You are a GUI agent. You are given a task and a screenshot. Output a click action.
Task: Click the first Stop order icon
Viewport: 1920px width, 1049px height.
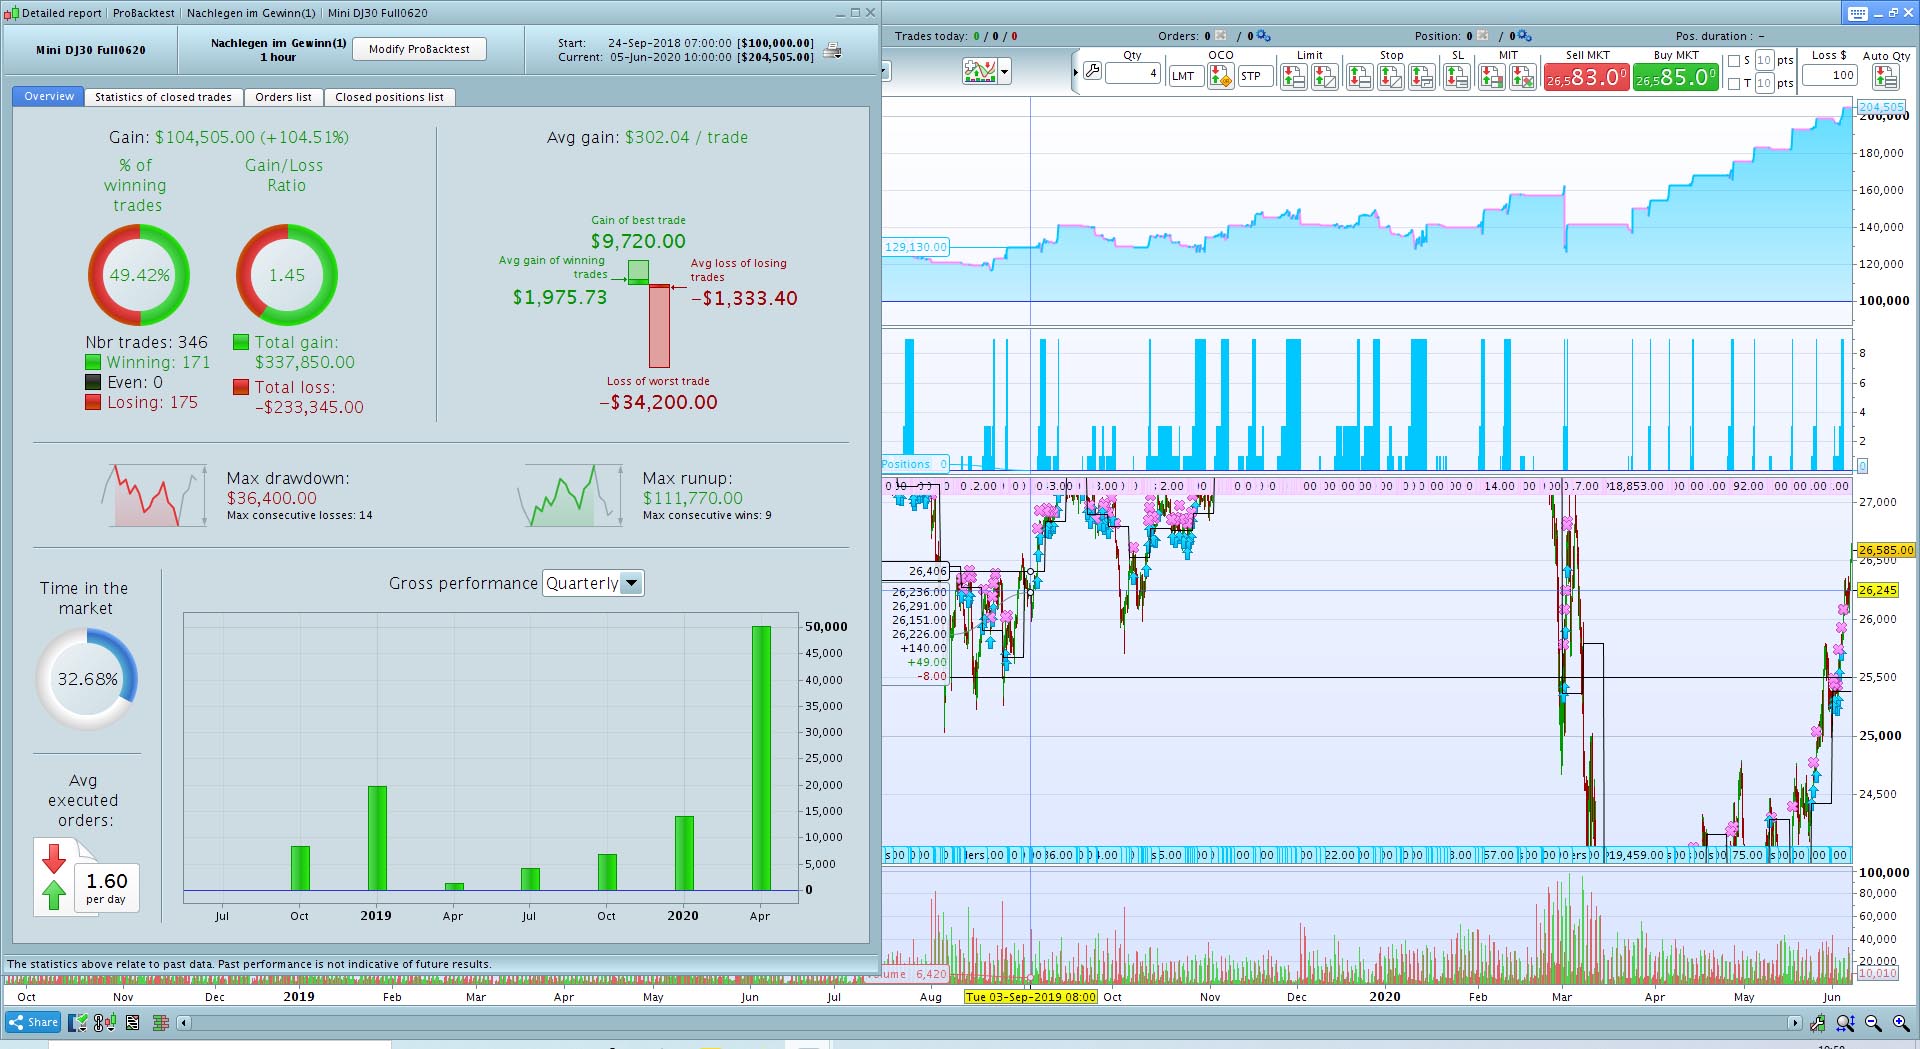[x=1359, y=76]
